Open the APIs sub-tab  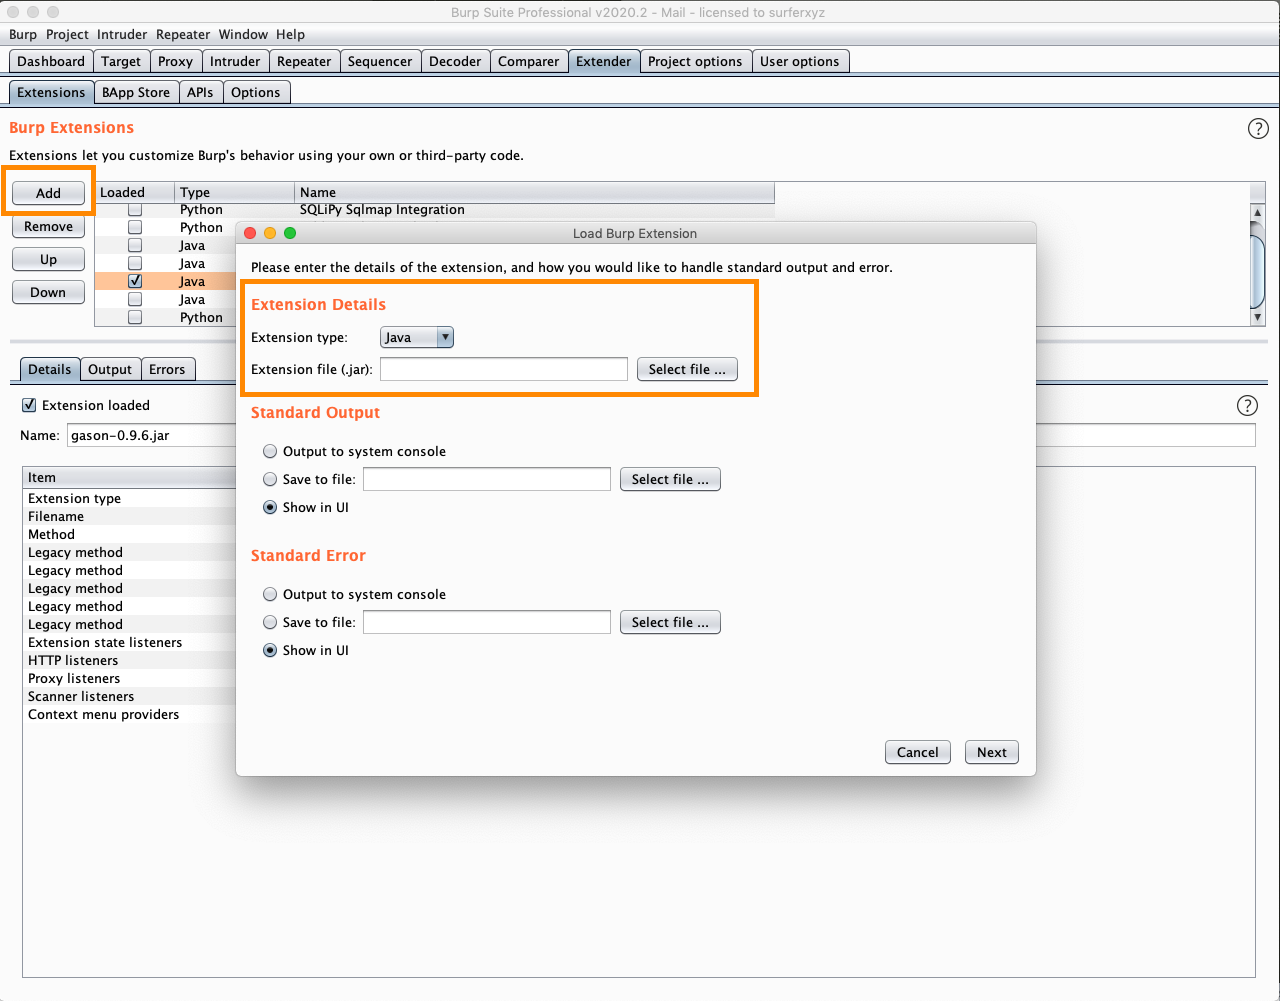[x=200, y=92]
